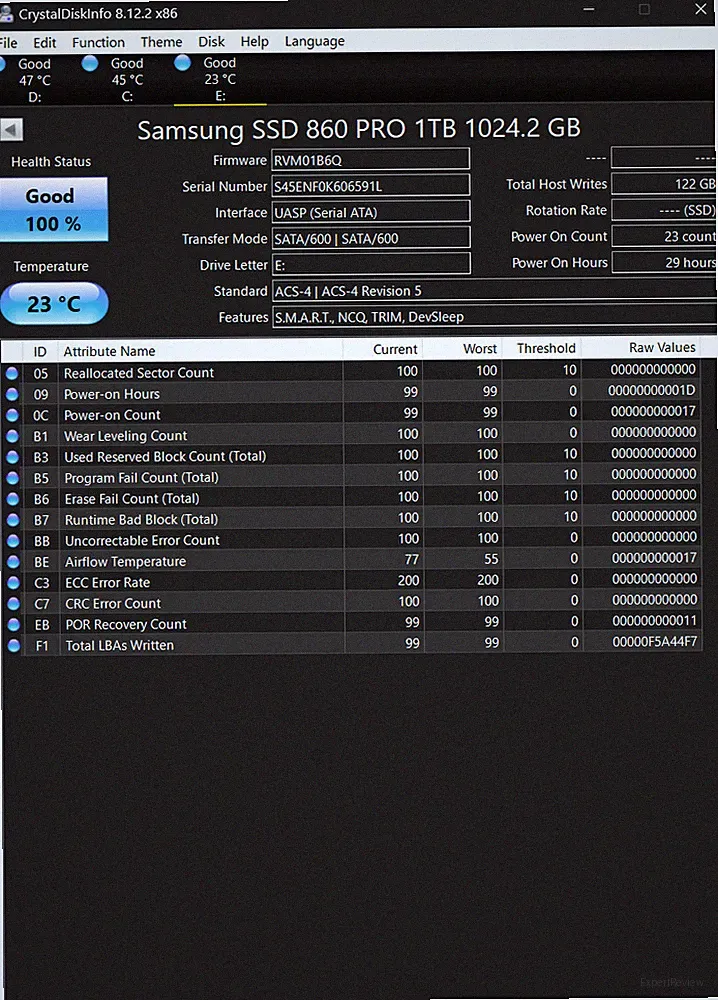Click status icon for Program Fail Count
718x1000 pixels.
(x=12, y=478)
